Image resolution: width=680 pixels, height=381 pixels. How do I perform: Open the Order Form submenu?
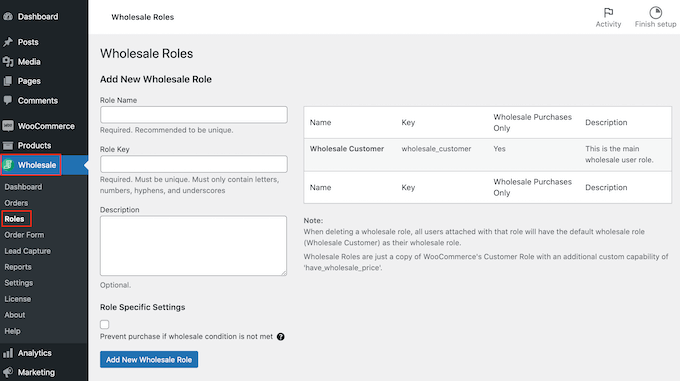coord(24,235)
